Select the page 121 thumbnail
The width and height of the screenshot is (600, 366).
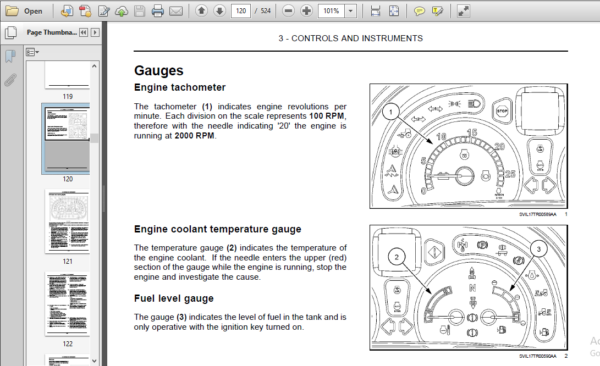[x=67, y=221]
